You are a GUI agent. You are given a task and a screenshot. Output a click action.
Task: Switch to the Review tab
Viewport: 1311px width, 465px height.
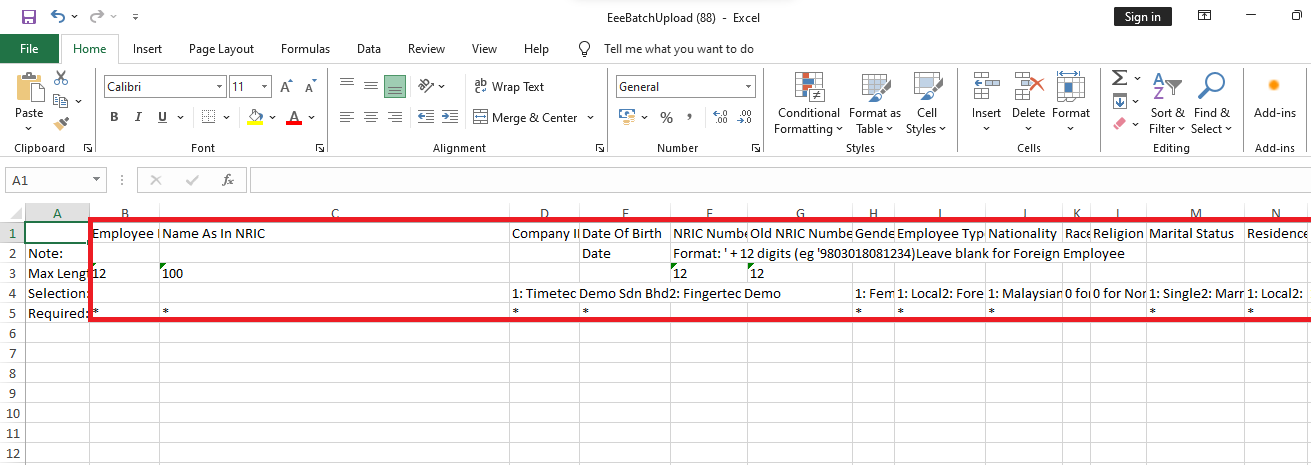click(426, 48)
